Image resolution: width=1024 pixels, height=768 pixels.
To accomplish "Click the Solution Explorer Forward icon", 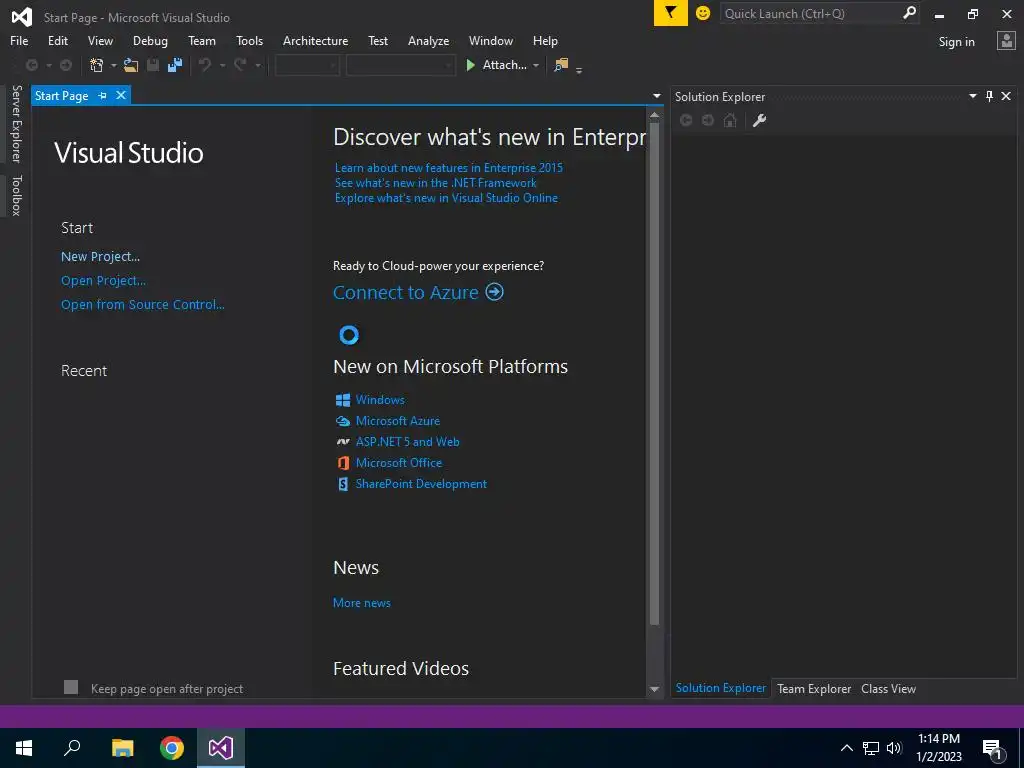I will pyautogui.click(x=708, y=120).
